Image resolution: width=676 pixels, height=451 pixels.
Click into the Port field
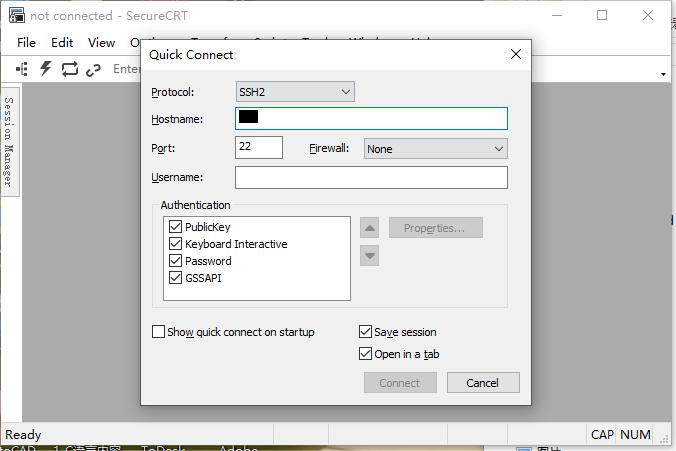click(259, 147)
